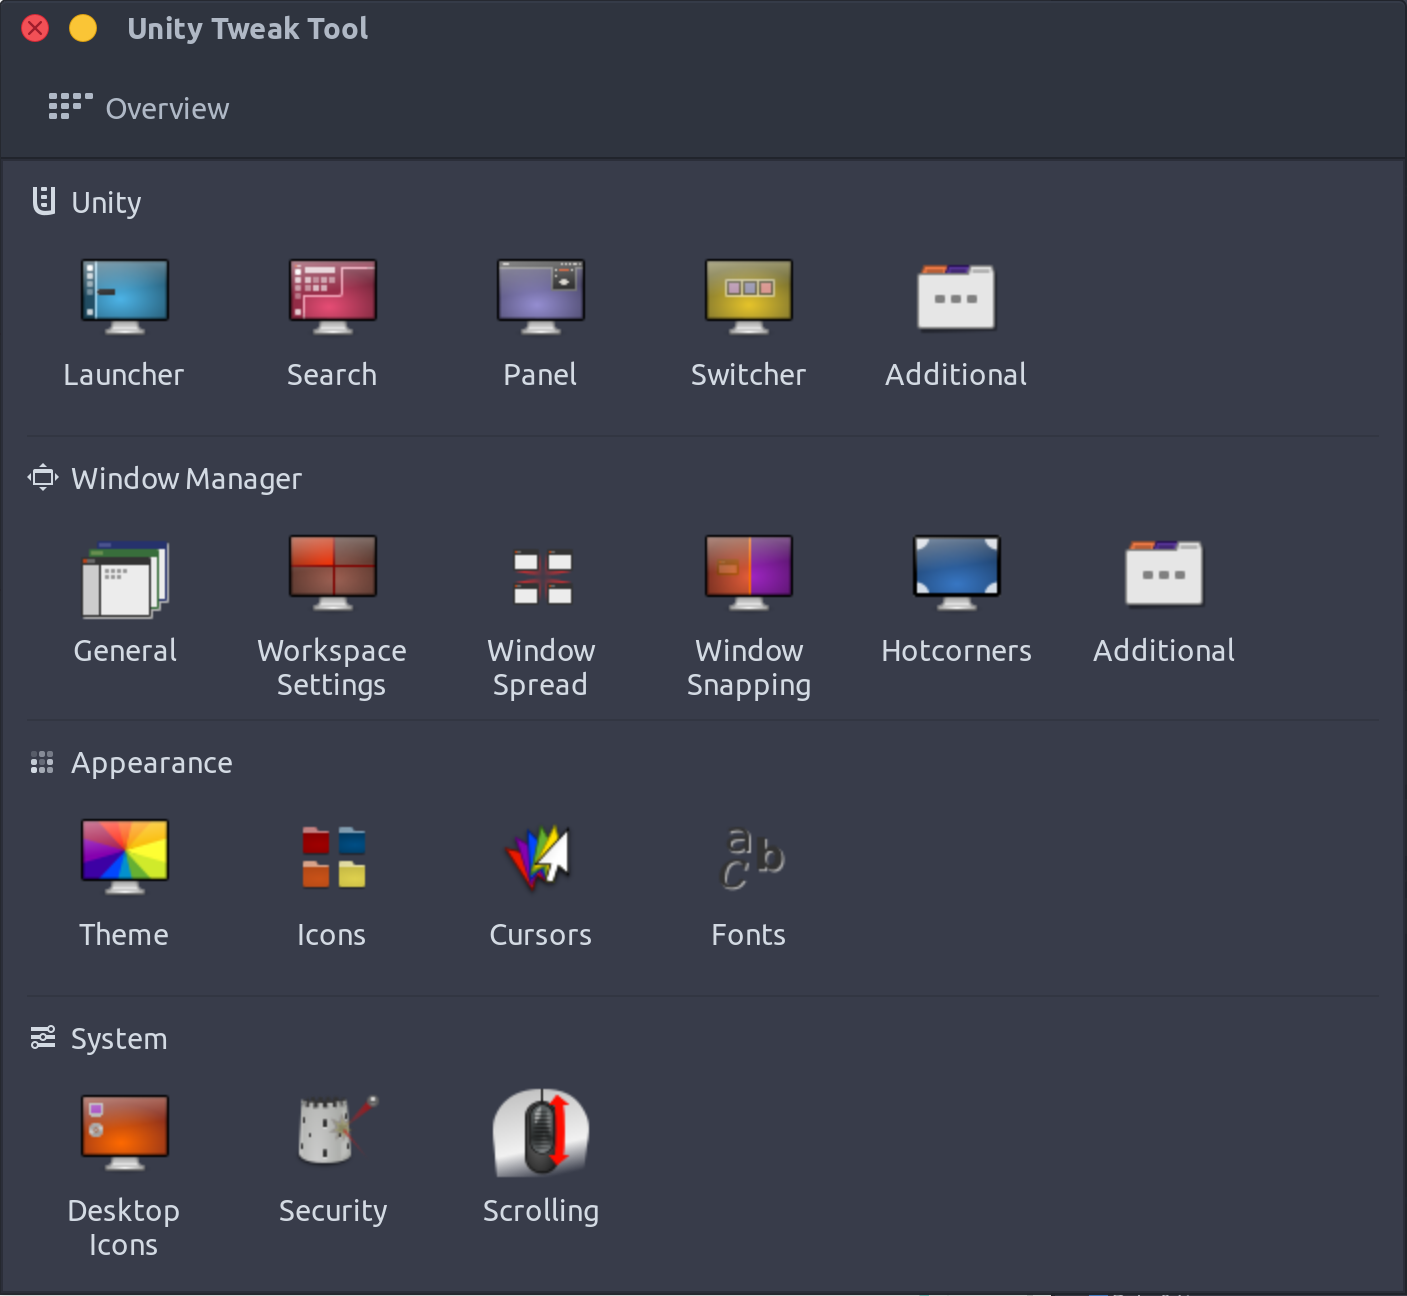Open Window Spread icon
1407x1296 pixels.
coord(541,577)
